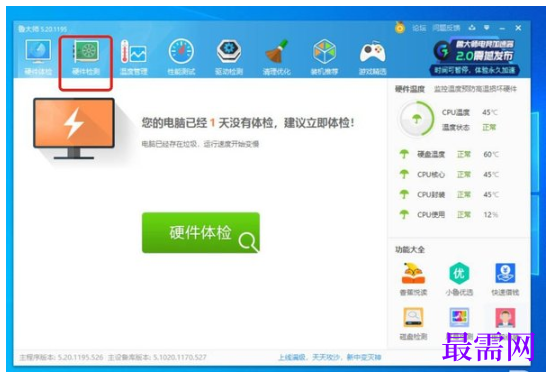
Task: Click the gold medal icon in title bar
Action: [400, 28]
